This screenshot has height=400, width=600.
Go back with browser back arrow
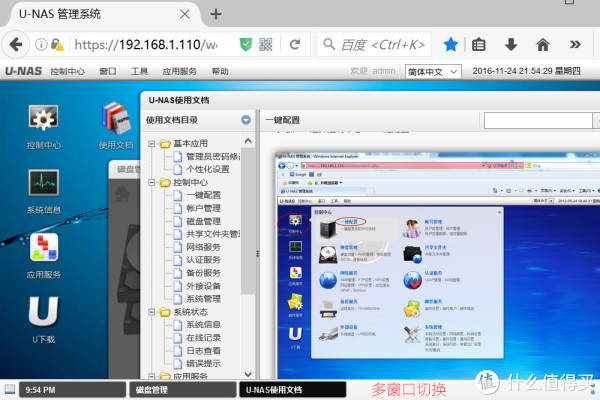[x=16, y=45]
